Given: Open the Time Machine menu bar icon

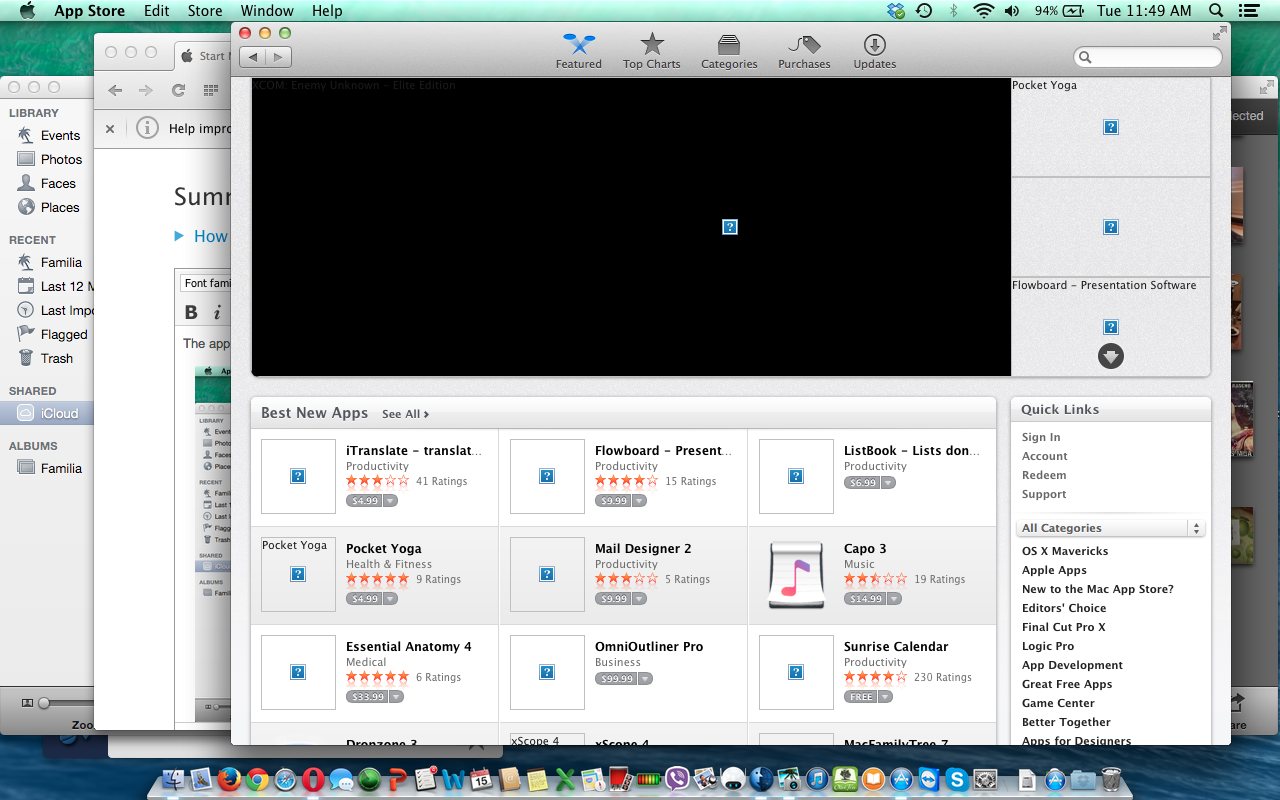Looking at the screenshot, I should (924, 11).
